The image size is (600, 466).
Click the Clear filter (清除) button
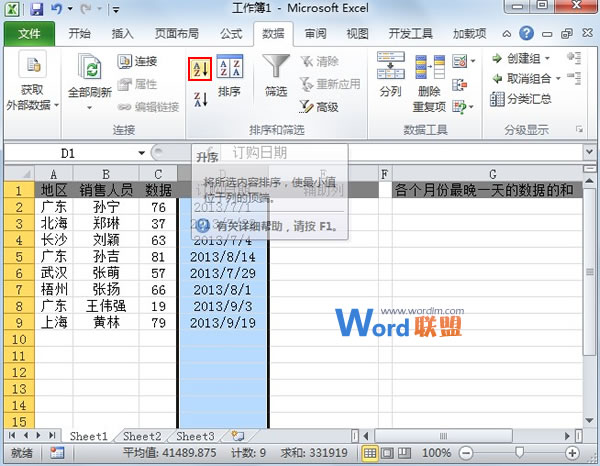(x=320, y=61)
